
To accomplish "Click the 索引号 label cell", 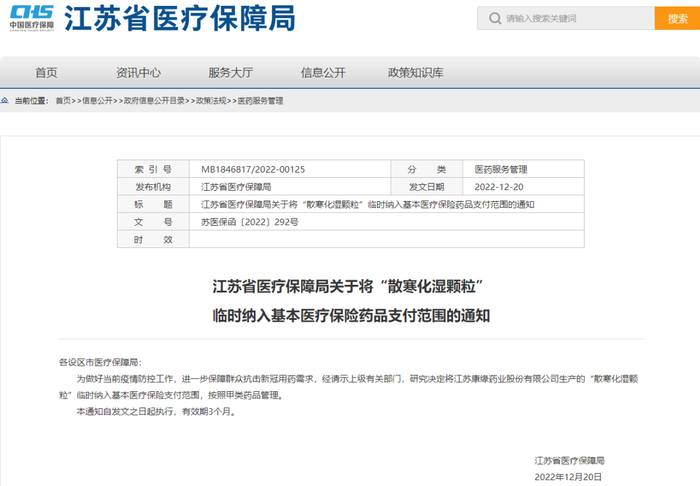I will [153, 169].
